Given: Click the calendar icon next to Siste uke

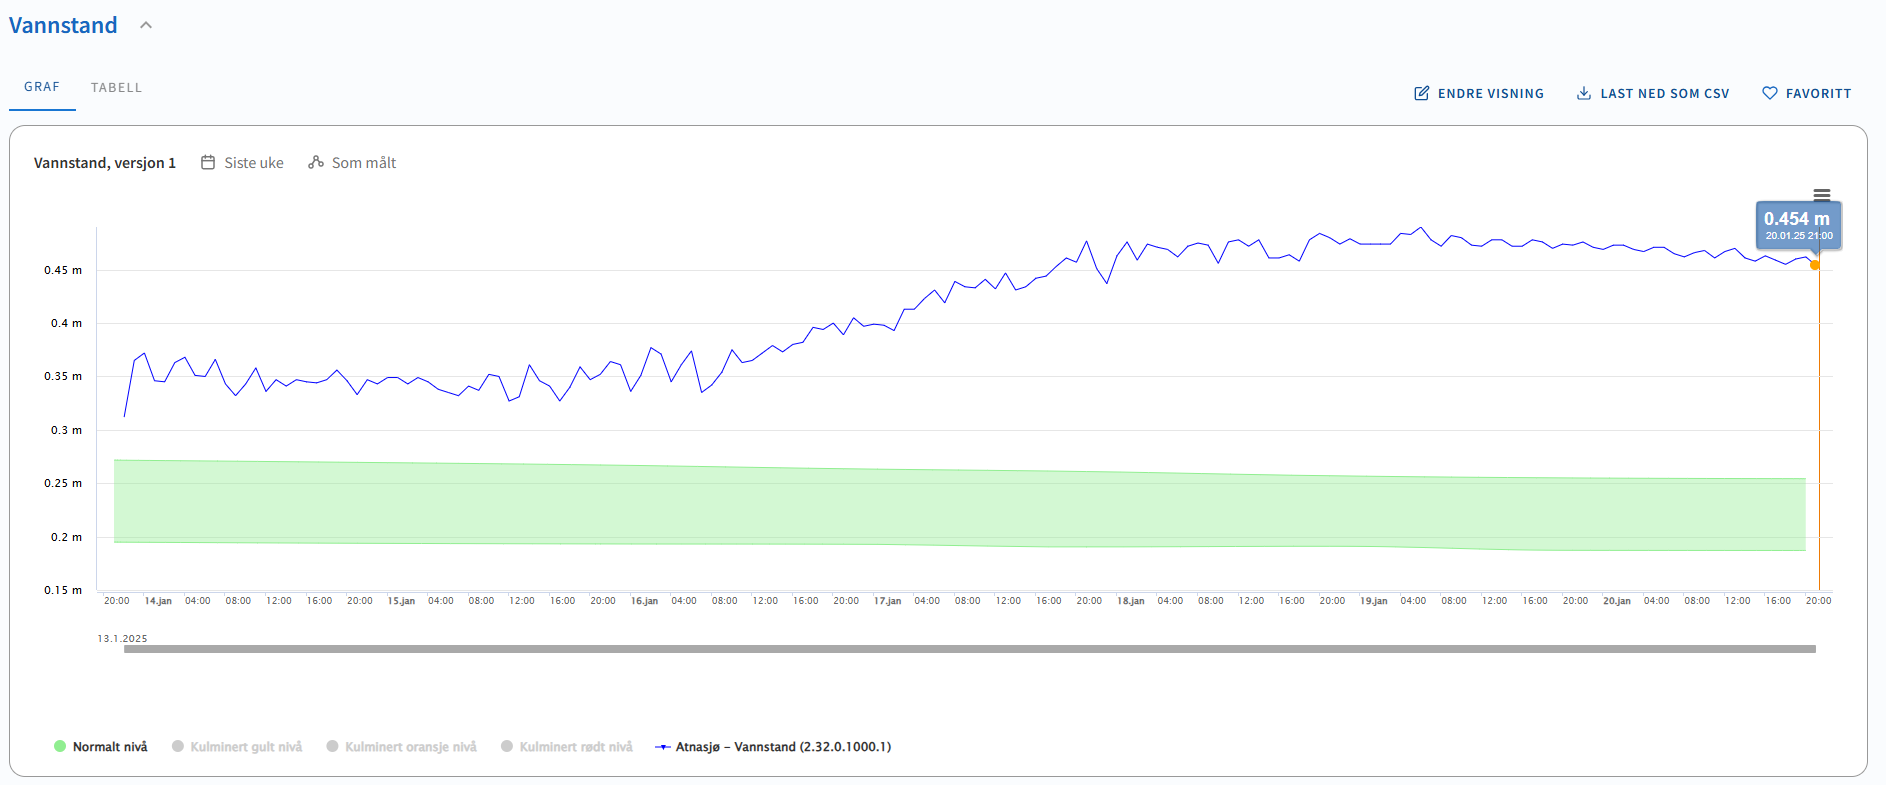Looking at the screenshot, I should [x=208, y=162].
